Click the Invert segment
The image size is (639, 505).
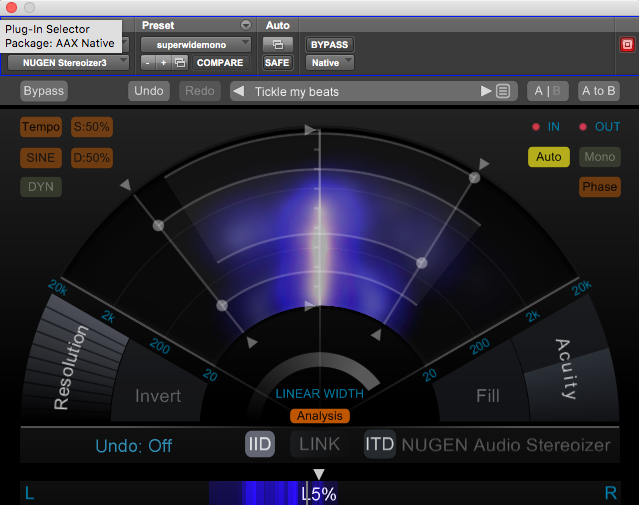coord(158,396)
